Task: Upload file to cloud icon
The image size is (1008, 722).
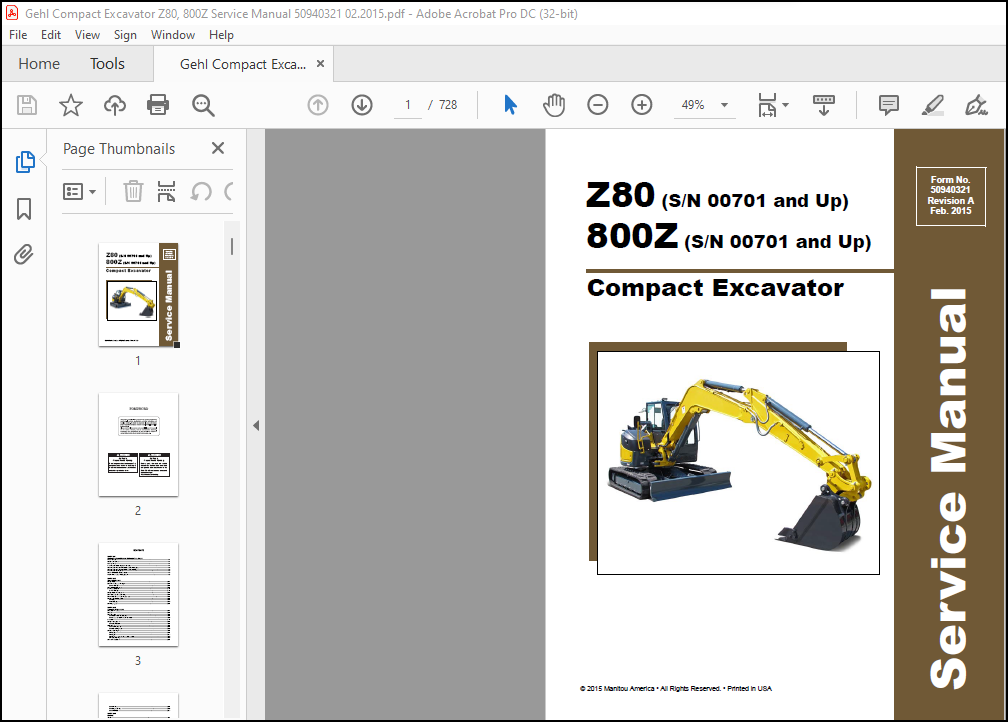Action: 115,105
